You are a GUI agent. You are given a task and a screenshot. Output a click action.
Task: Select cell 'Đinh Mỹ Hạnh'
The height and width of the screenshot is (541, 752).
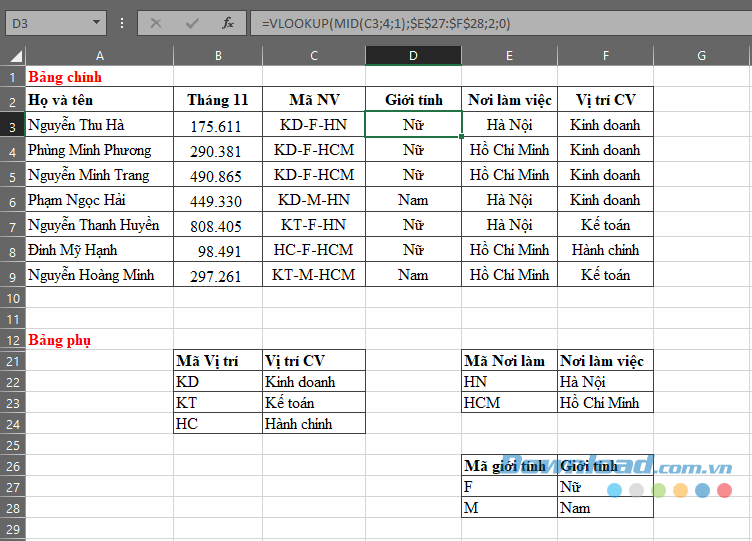click(99, 249)
